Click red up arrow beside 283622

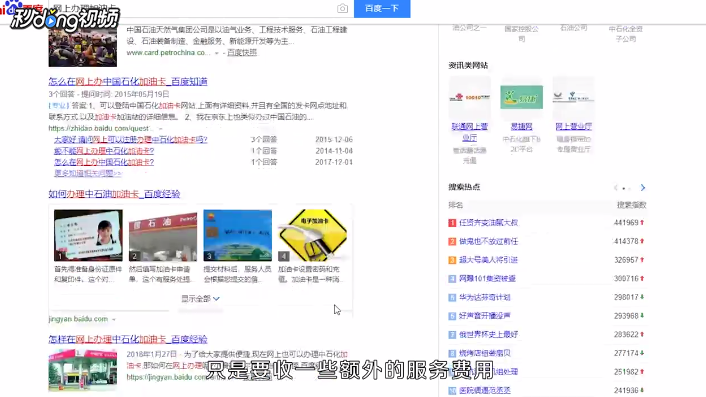tap(642, 334)
